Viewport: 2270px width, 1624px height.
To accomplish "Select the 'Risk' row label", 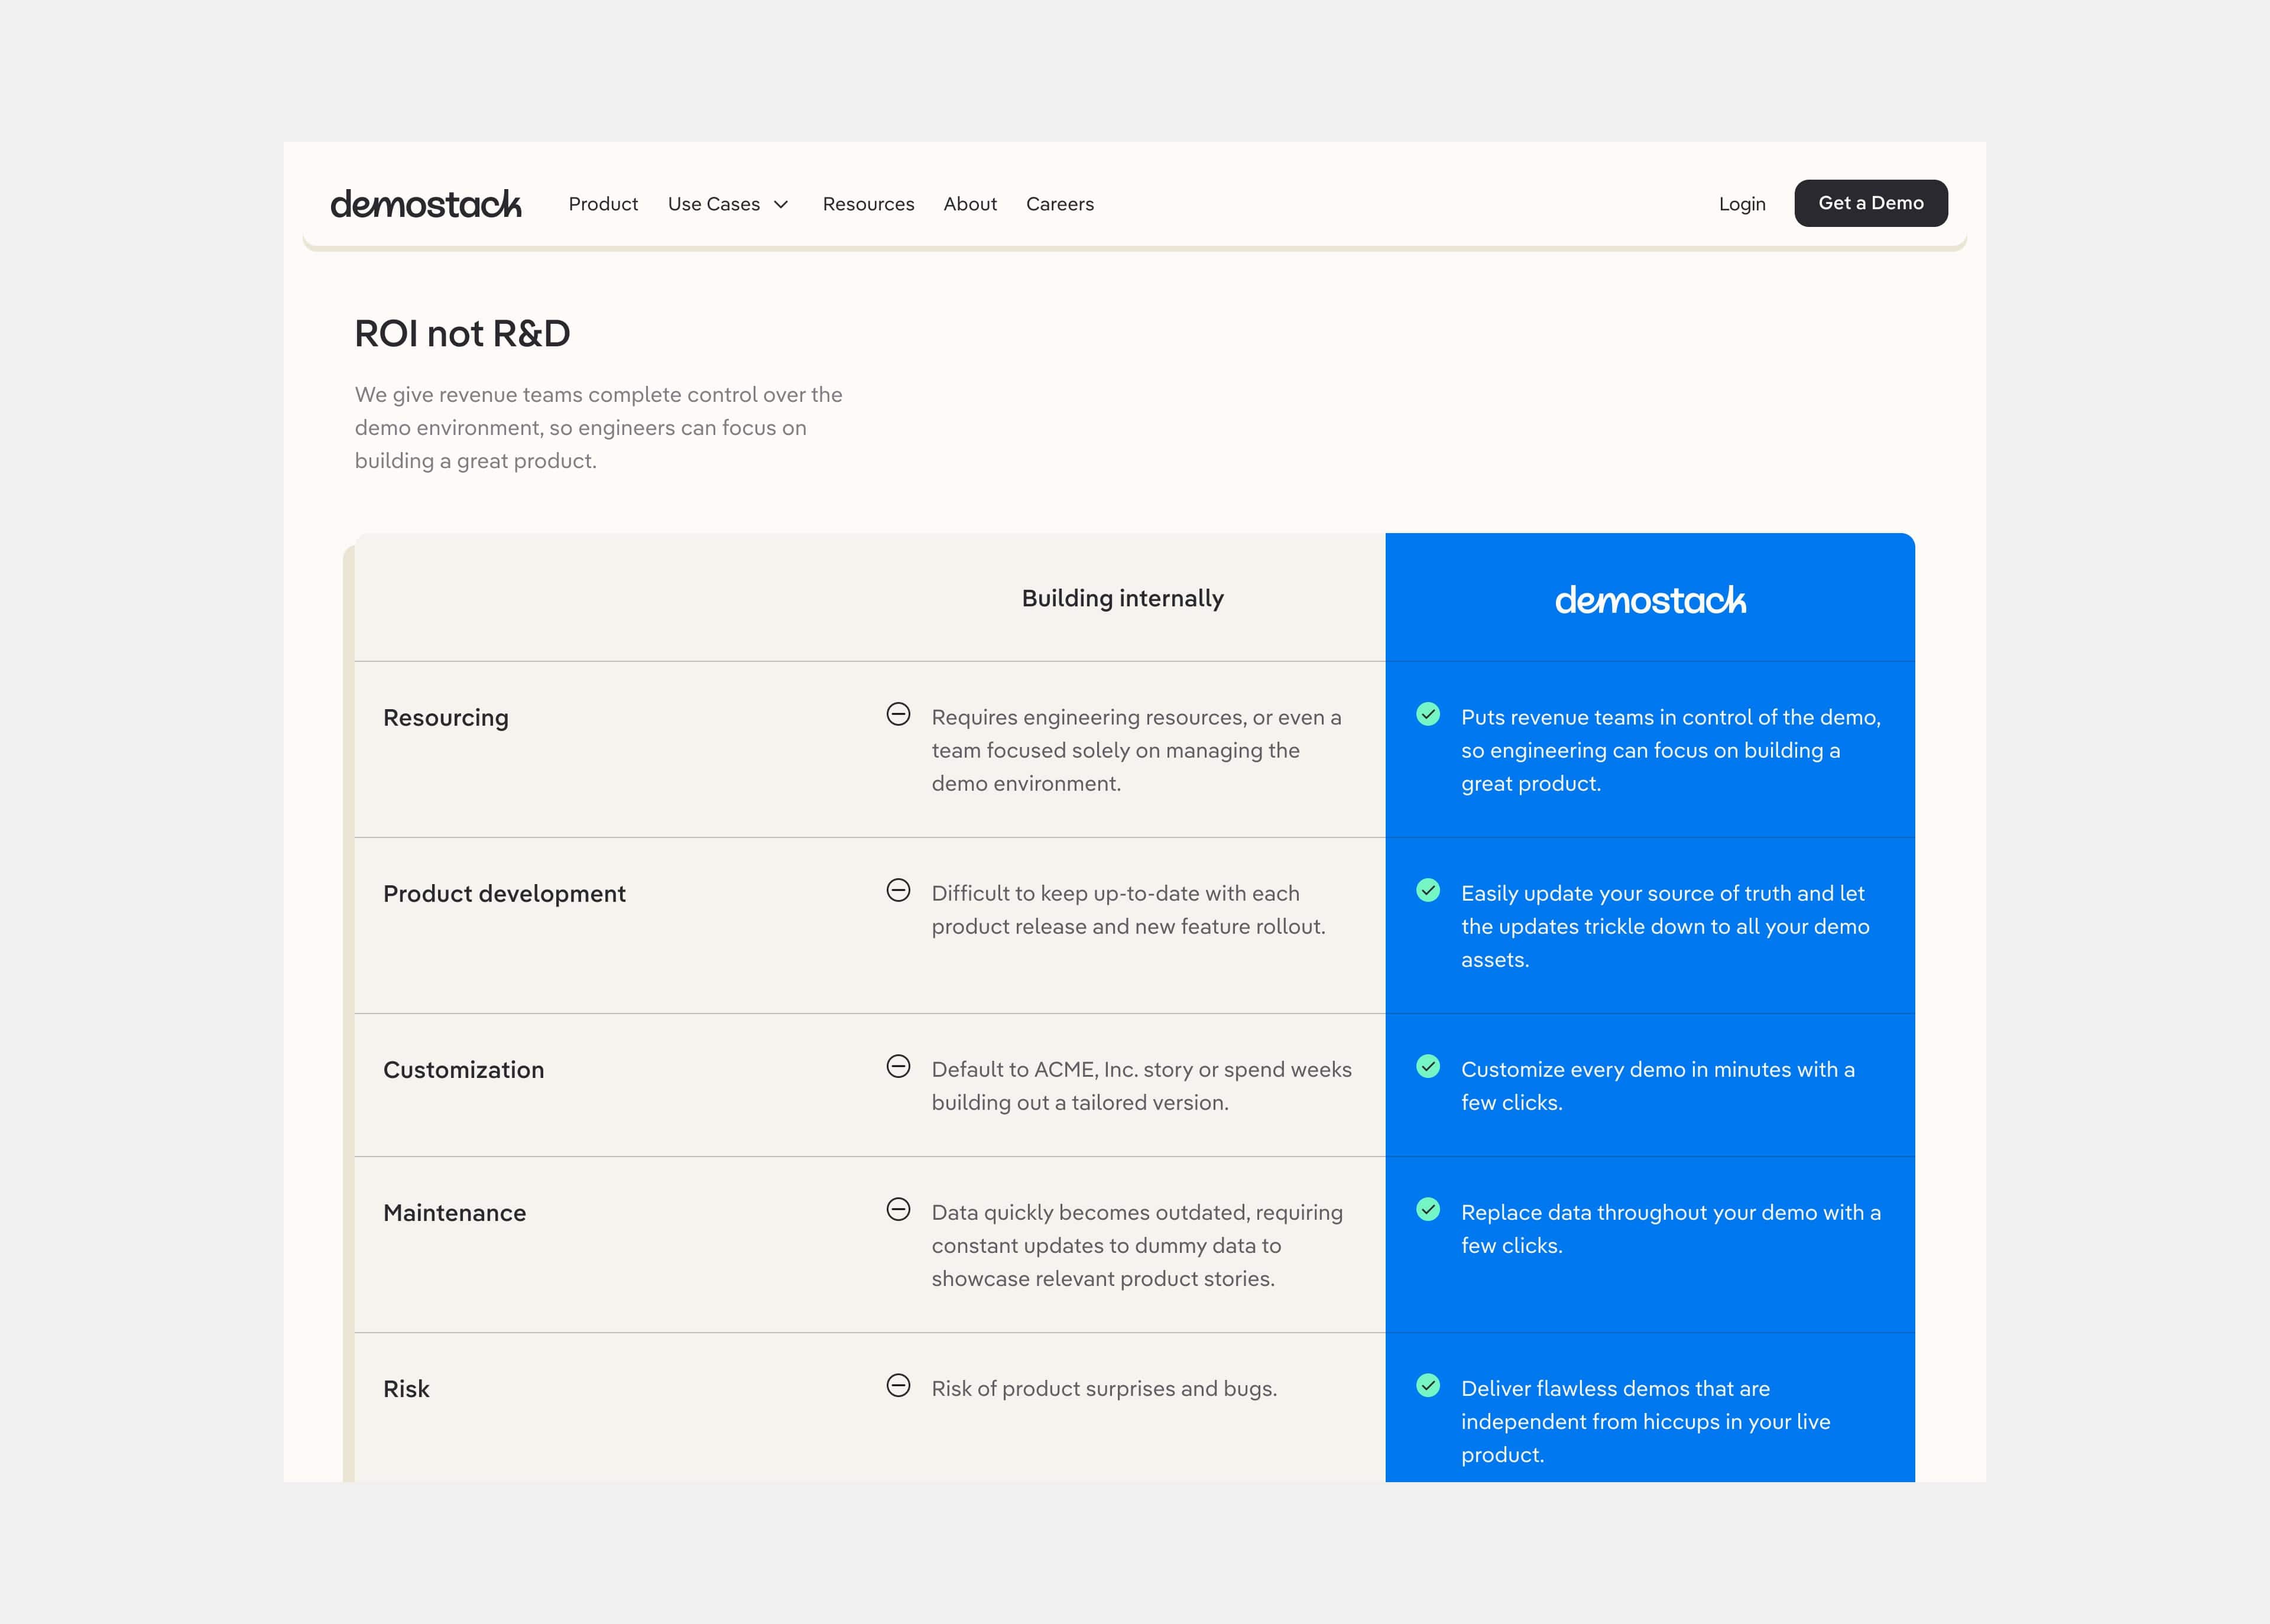I will pyautogui.click(x=406, y=1389).
